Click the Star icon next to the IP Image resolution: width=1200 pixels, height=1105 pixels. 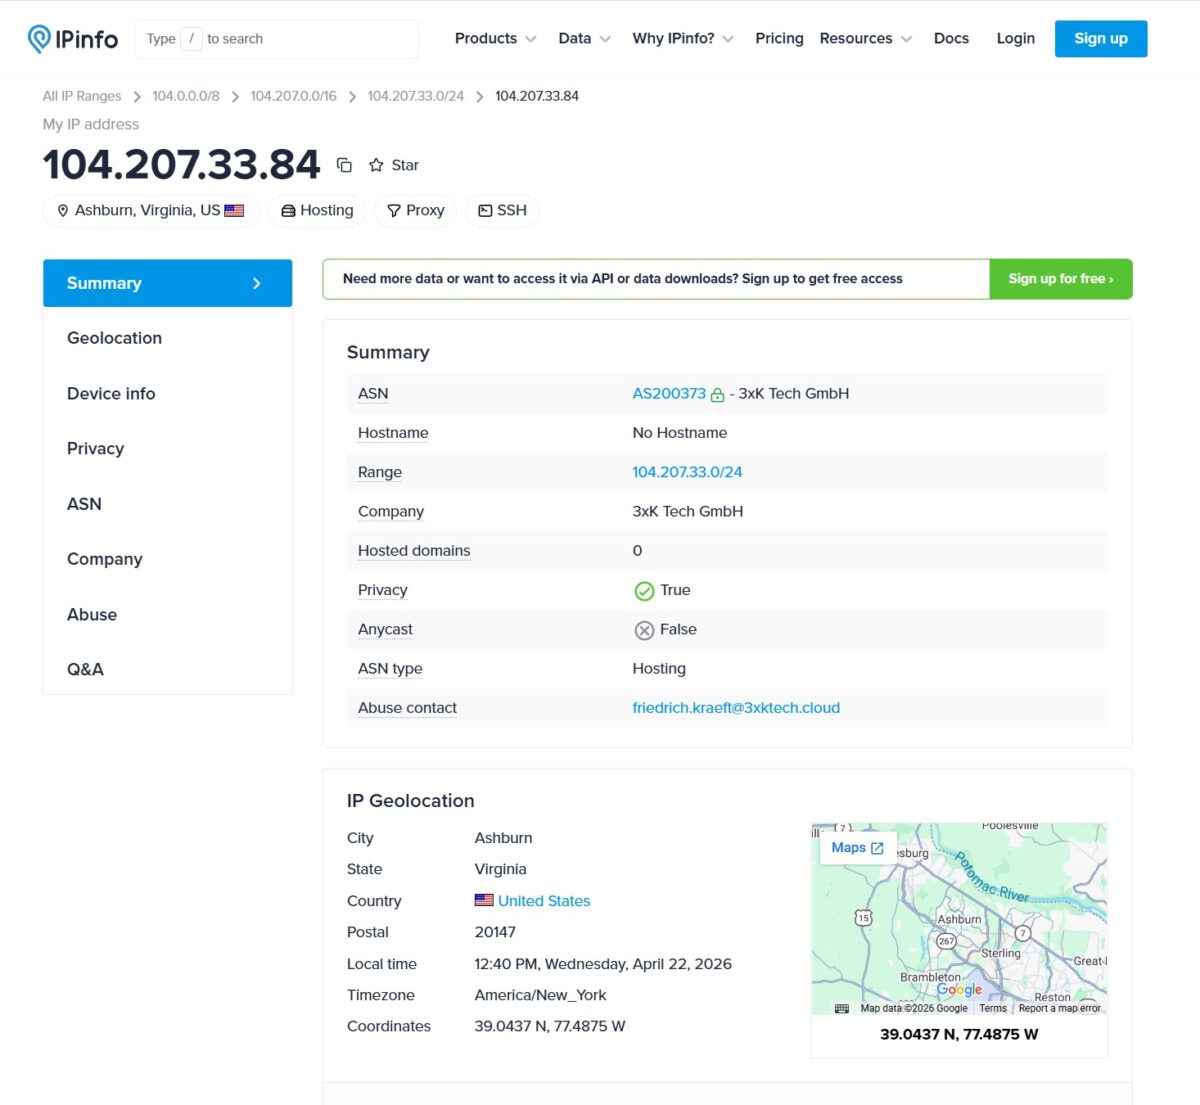[x=376, y=165]
